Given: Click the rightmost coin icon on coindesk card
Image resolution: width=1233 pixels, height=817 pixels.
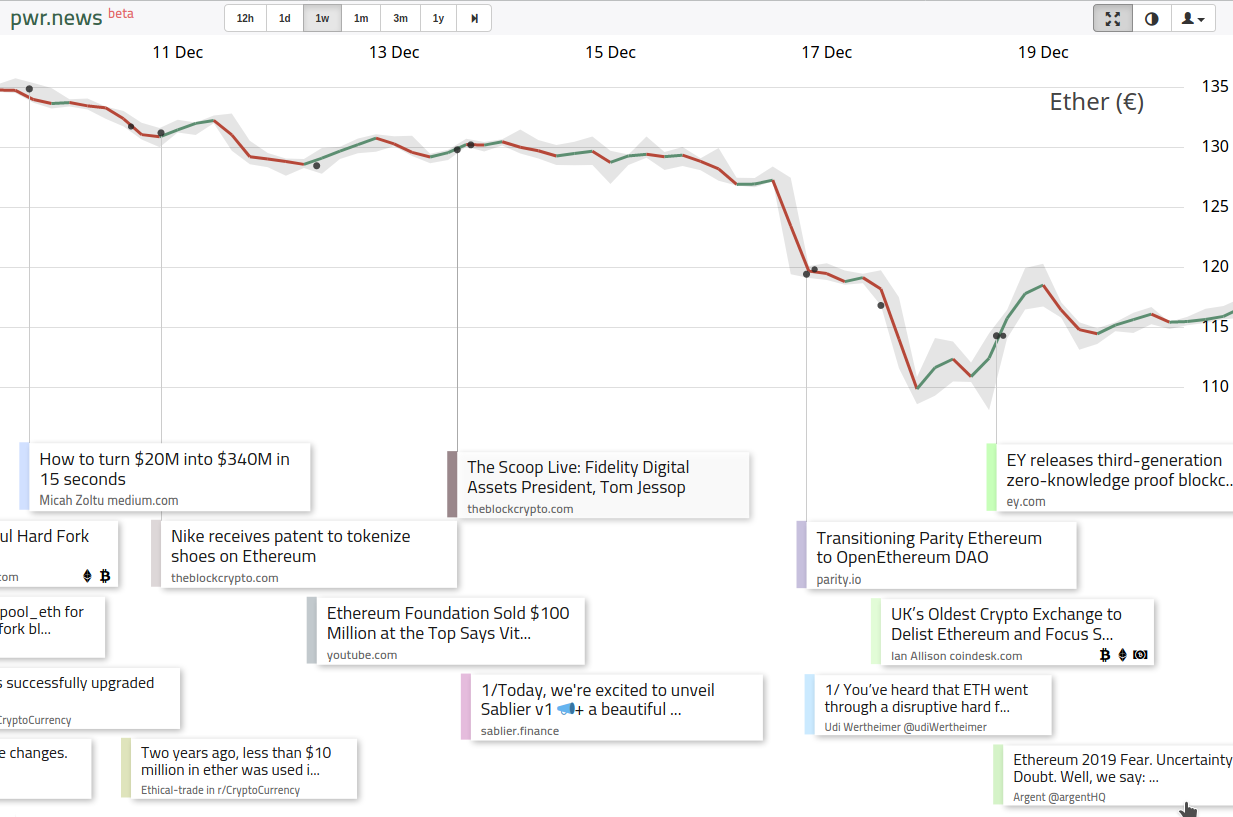Looking at the screenshot, I should [1140, 655].
